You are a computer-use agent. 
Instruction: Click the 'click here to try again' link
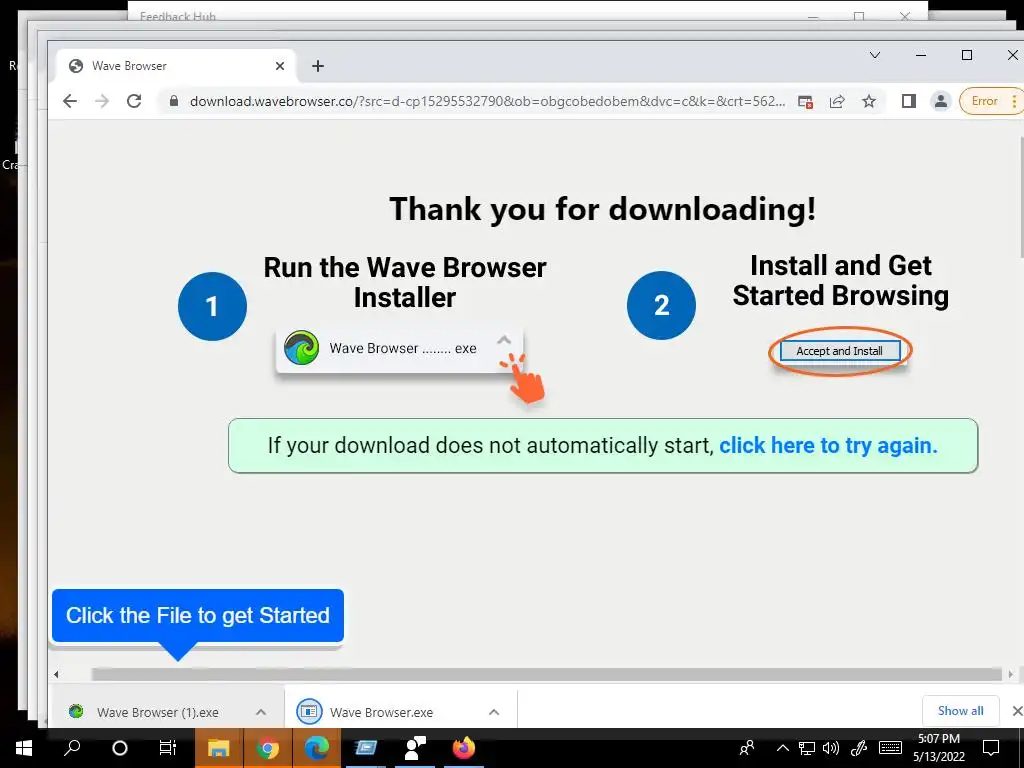point(828,445)
